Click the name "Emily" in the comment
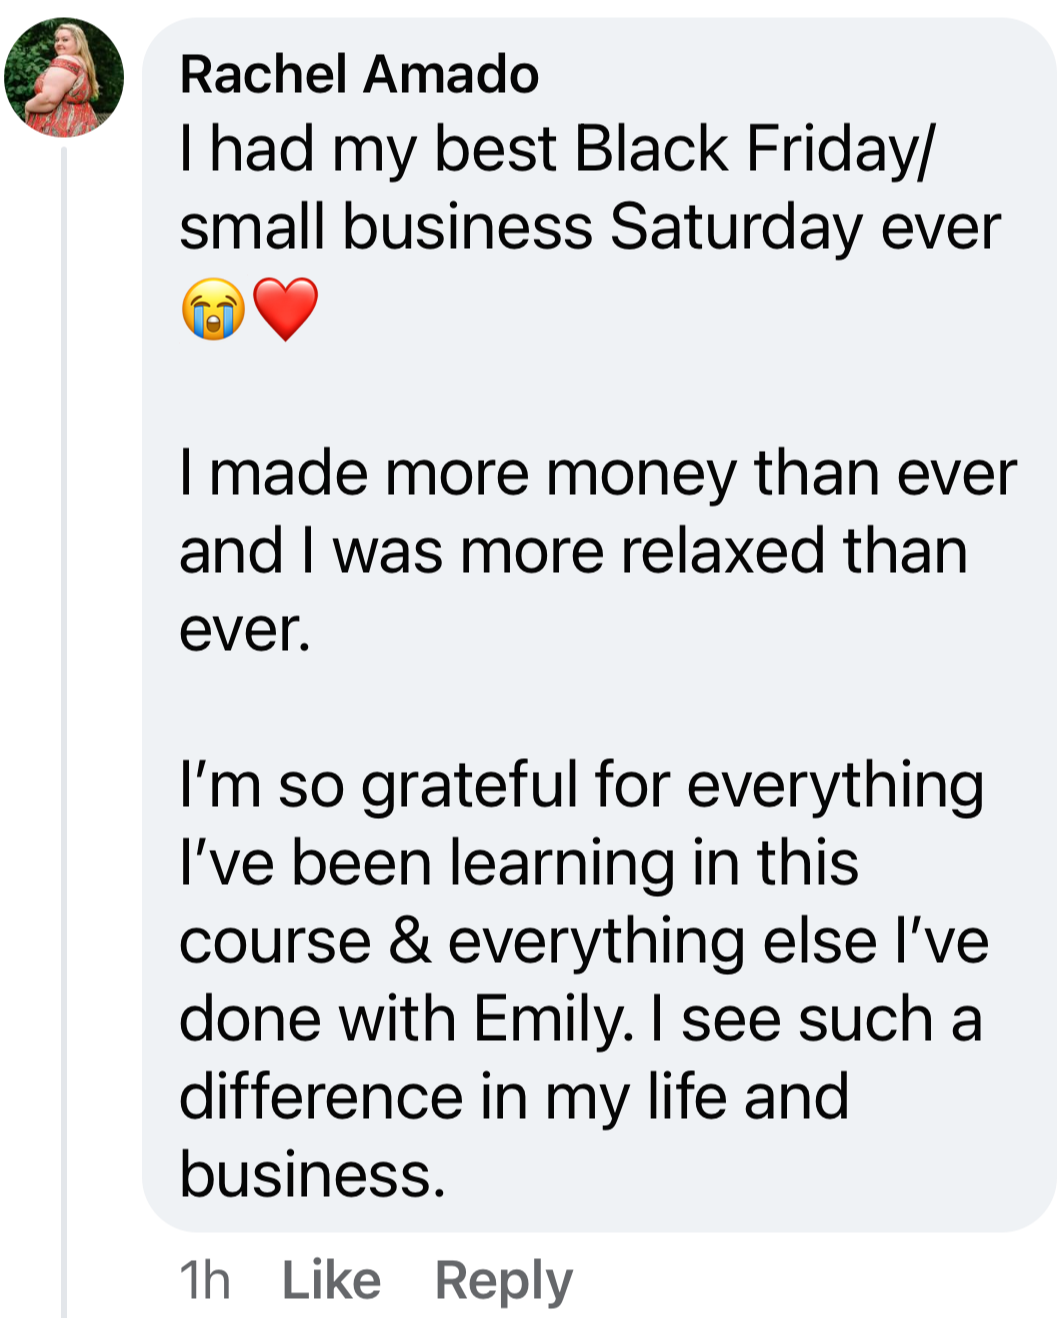1062x1319 pixels. coord(551,1019)
